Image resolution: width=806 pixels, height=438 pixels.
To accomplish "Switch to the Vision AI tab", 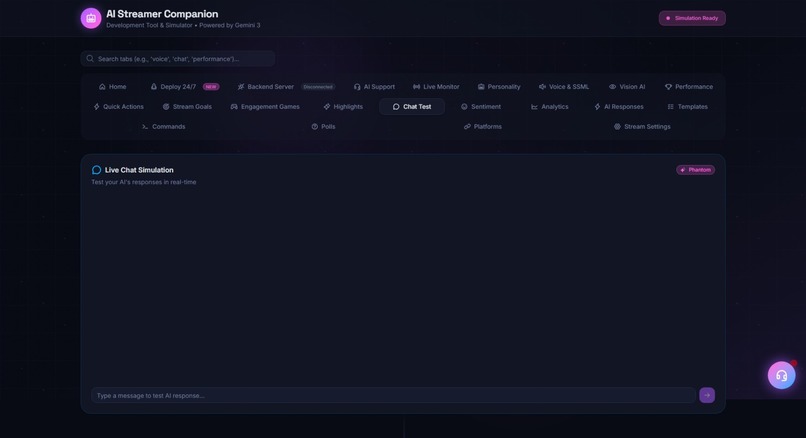I will click(x=627, y=87).
